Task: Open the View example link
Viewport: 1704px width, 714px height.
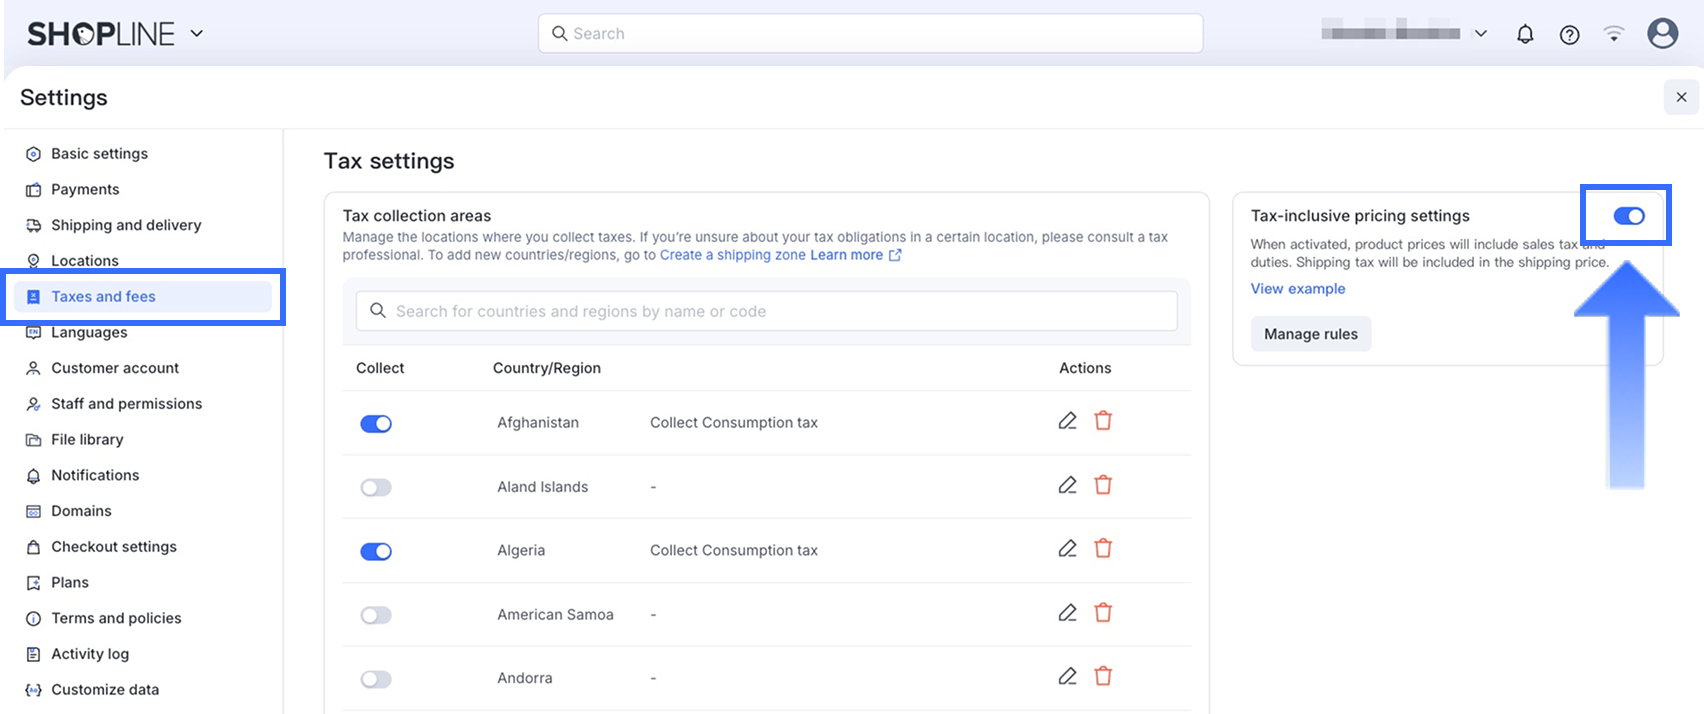Action: (x=1297, y=289)
